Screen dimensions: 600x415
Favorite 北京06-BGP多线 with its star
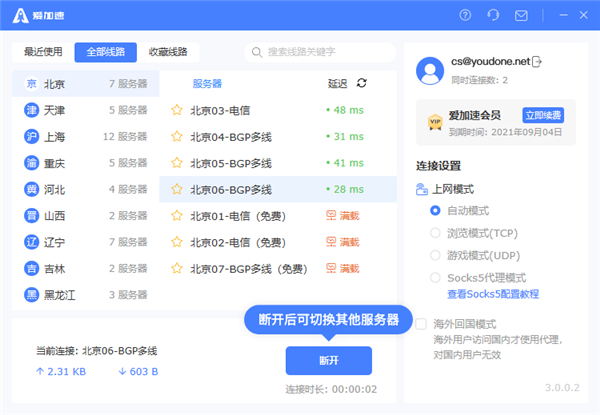pyautogui.click(x=177, y=189)
